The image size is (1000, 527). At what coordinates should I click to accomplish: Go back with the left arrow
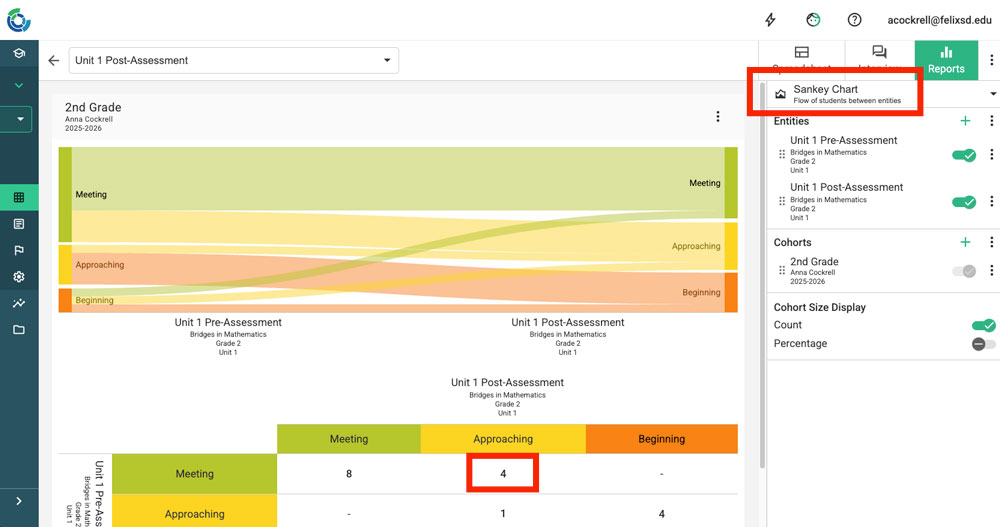(x=54, y=61)
